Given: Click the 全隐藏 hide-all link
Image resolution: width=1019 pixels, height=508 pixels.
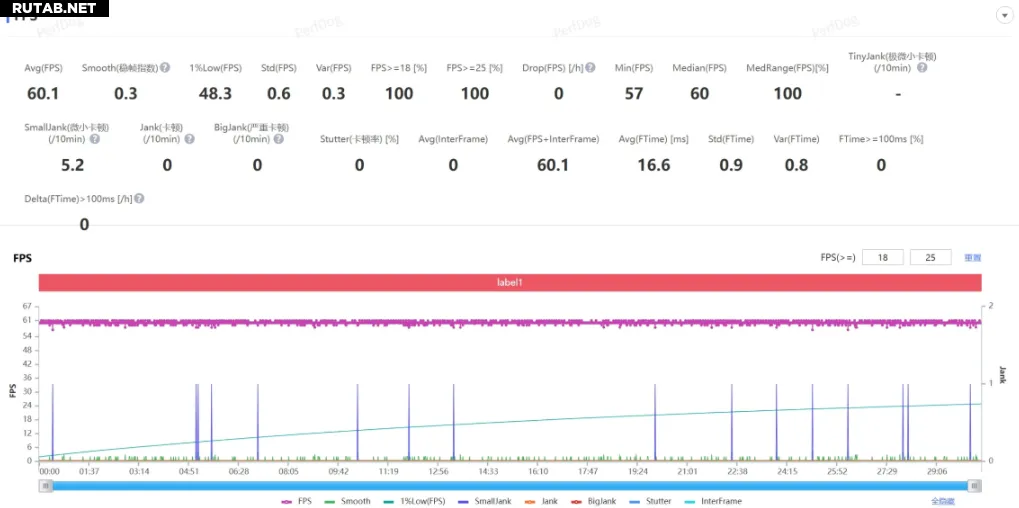Looking at the screenshot, I should [942, 501].
